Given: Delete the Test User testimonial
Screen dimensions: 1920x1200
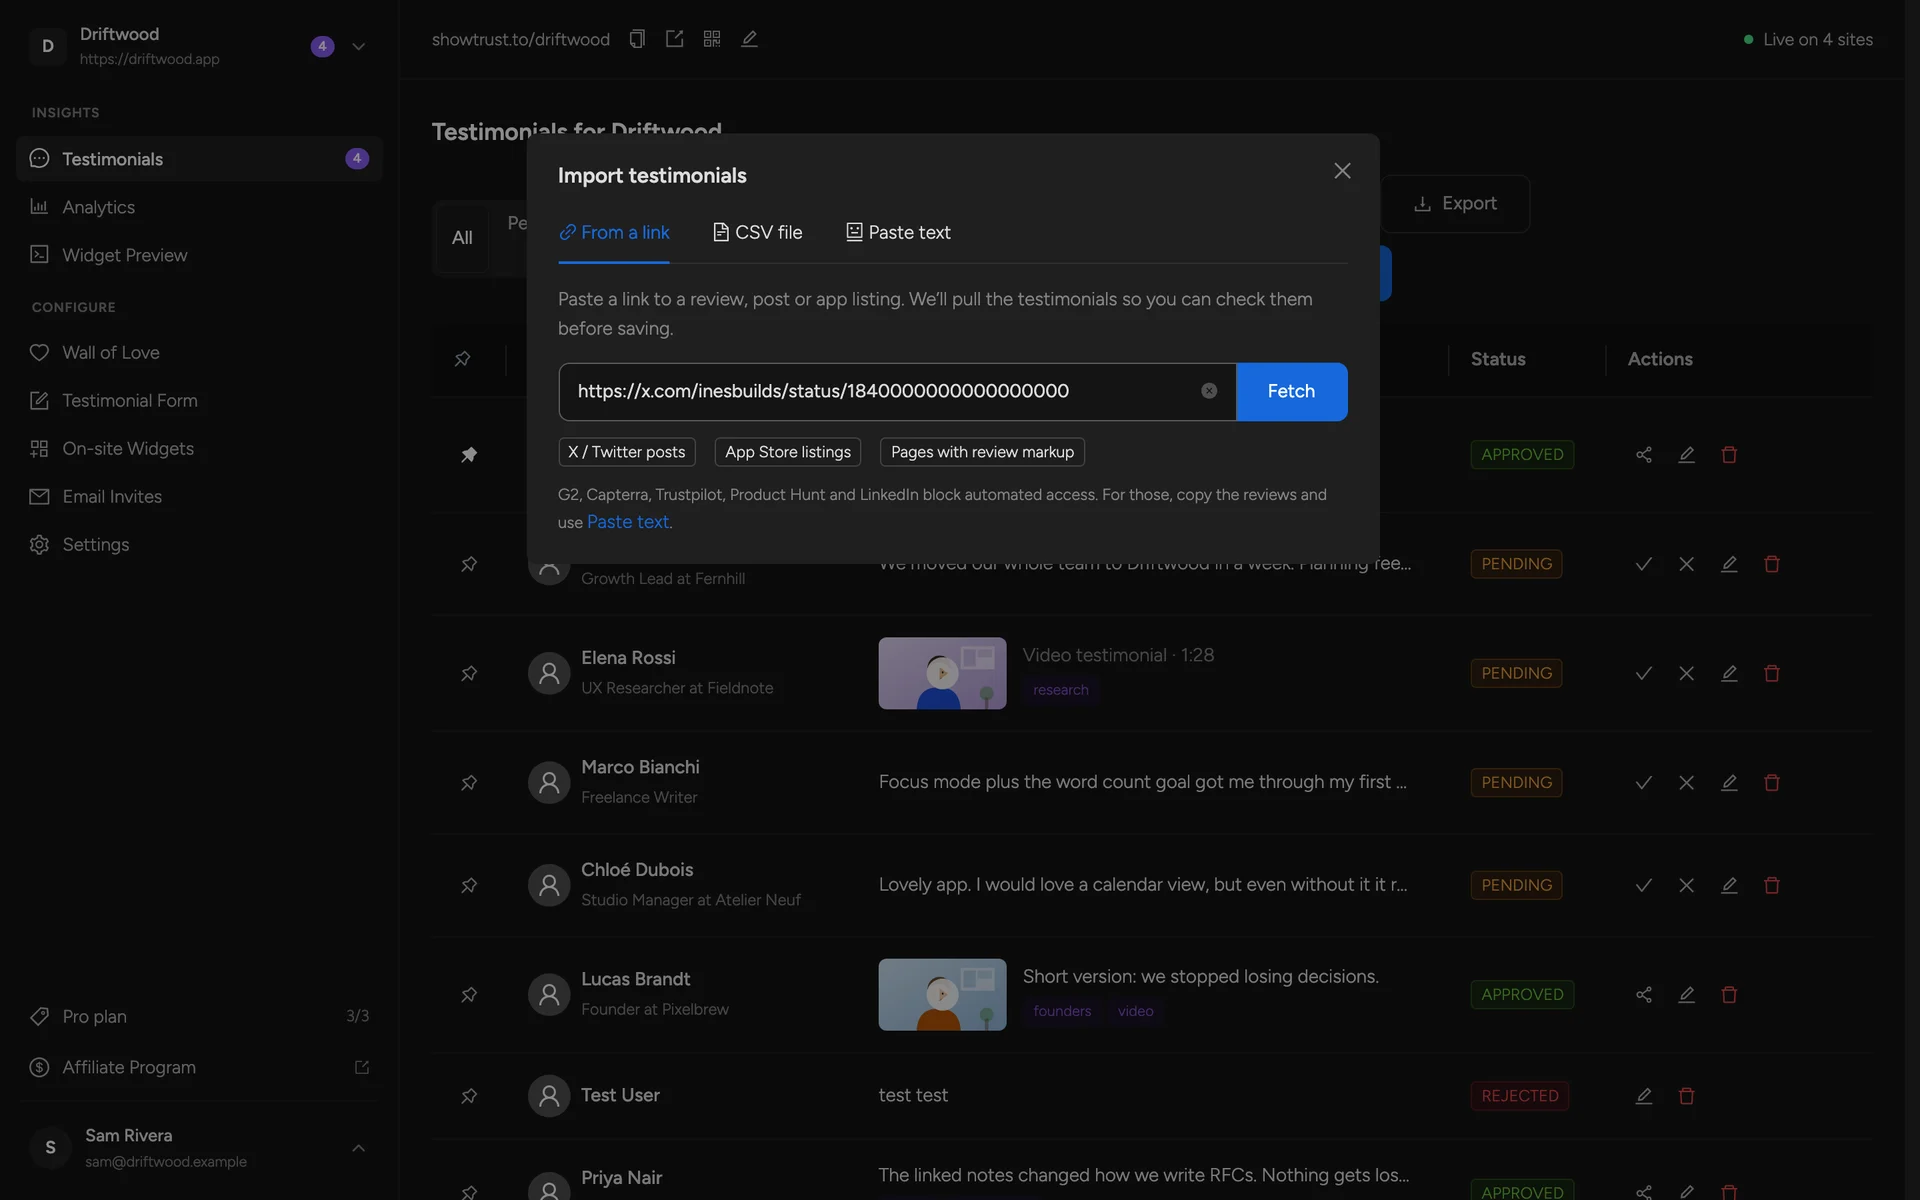Looking at the screenshot, I should point(1687,1096).
